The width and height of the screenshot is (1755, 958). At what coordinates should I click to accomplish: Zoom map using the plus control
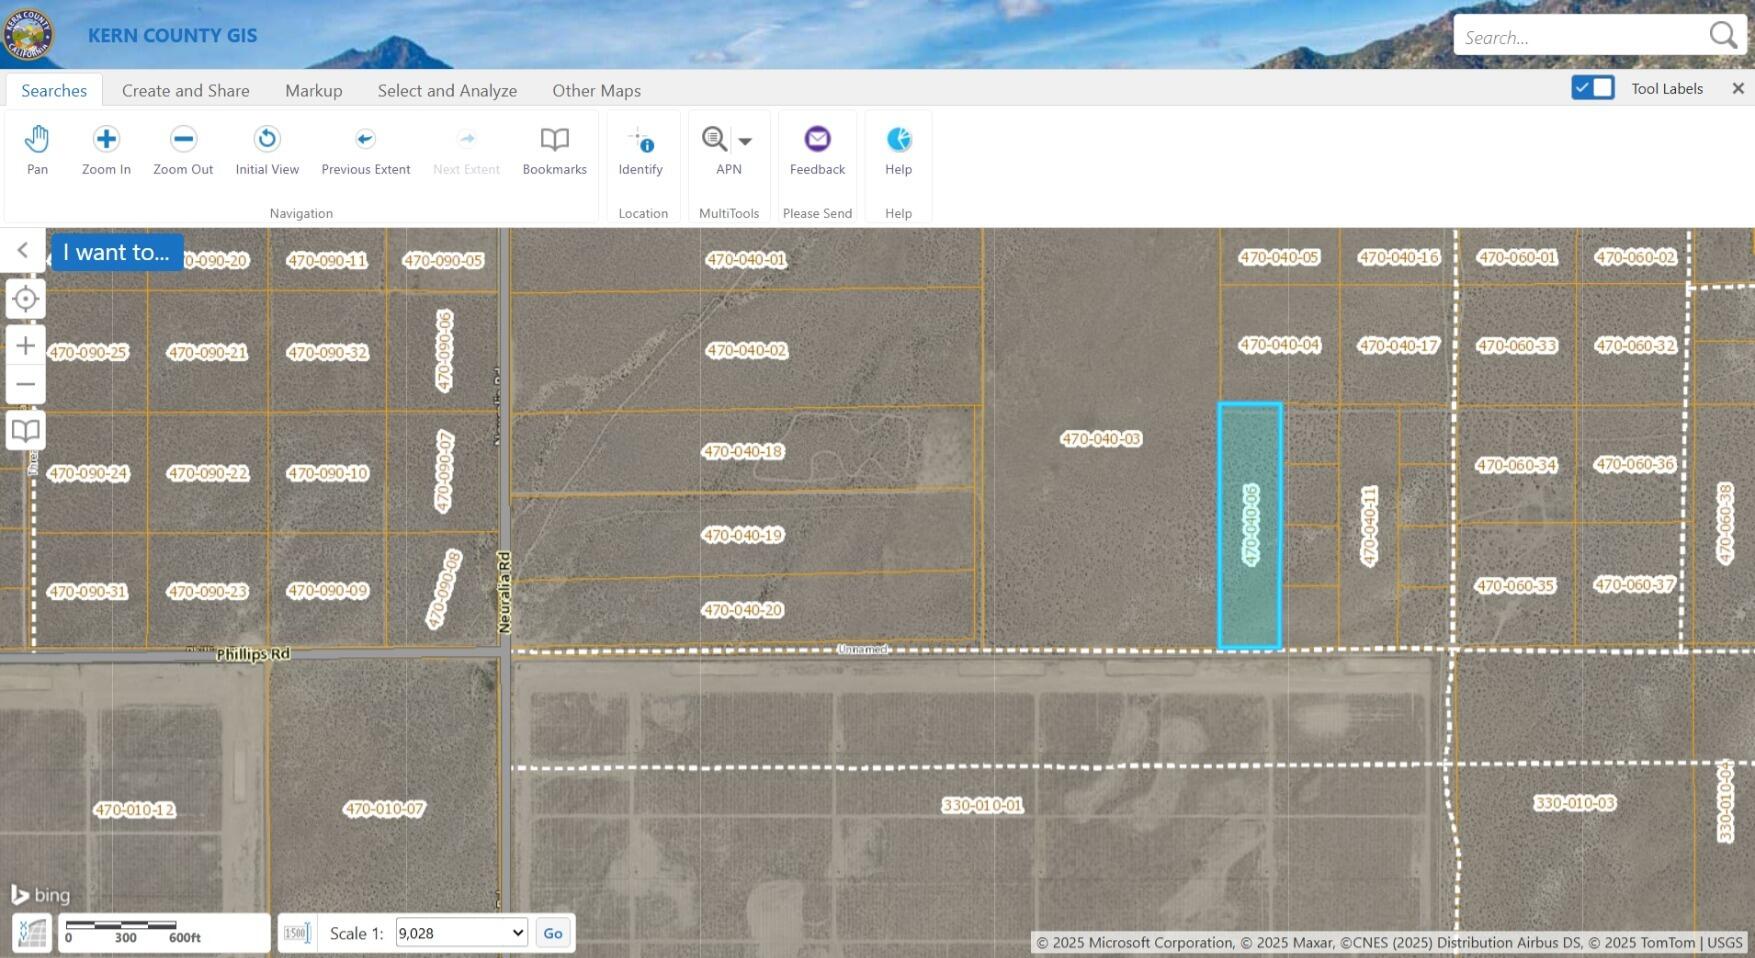[x=25, y=345]
